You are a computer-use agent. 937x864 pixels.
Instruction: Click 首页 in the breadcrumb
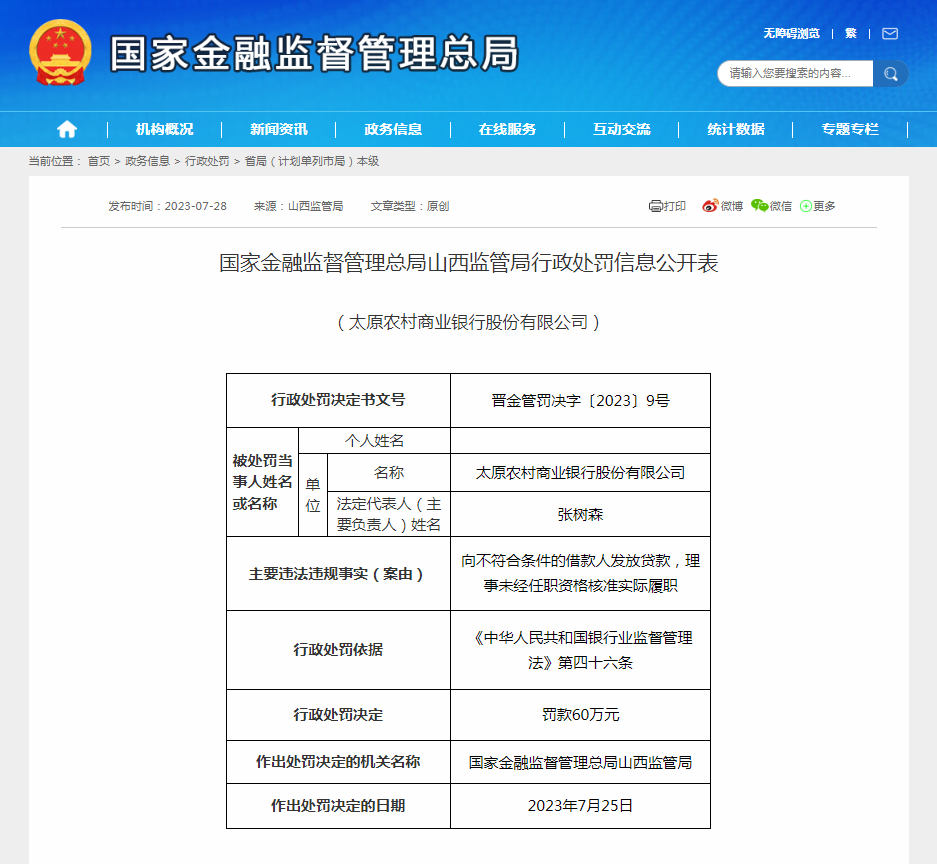pyautogui.click(x=99, y=161)
